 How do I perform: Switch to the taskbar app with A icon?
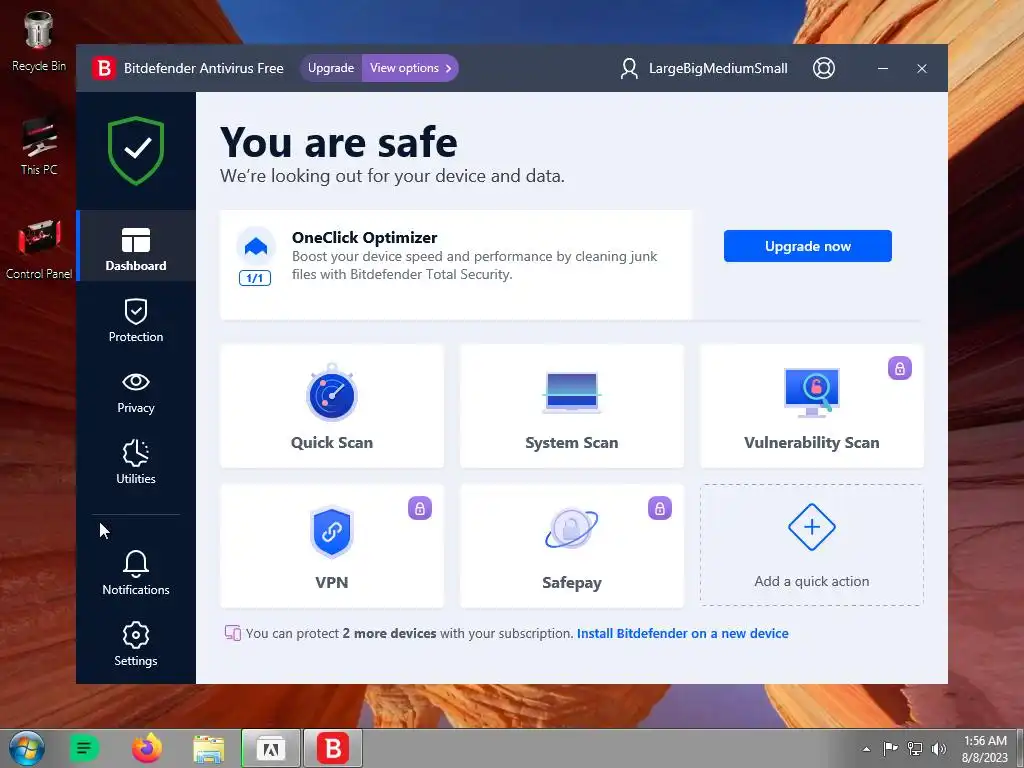click(x=270, y=748)
